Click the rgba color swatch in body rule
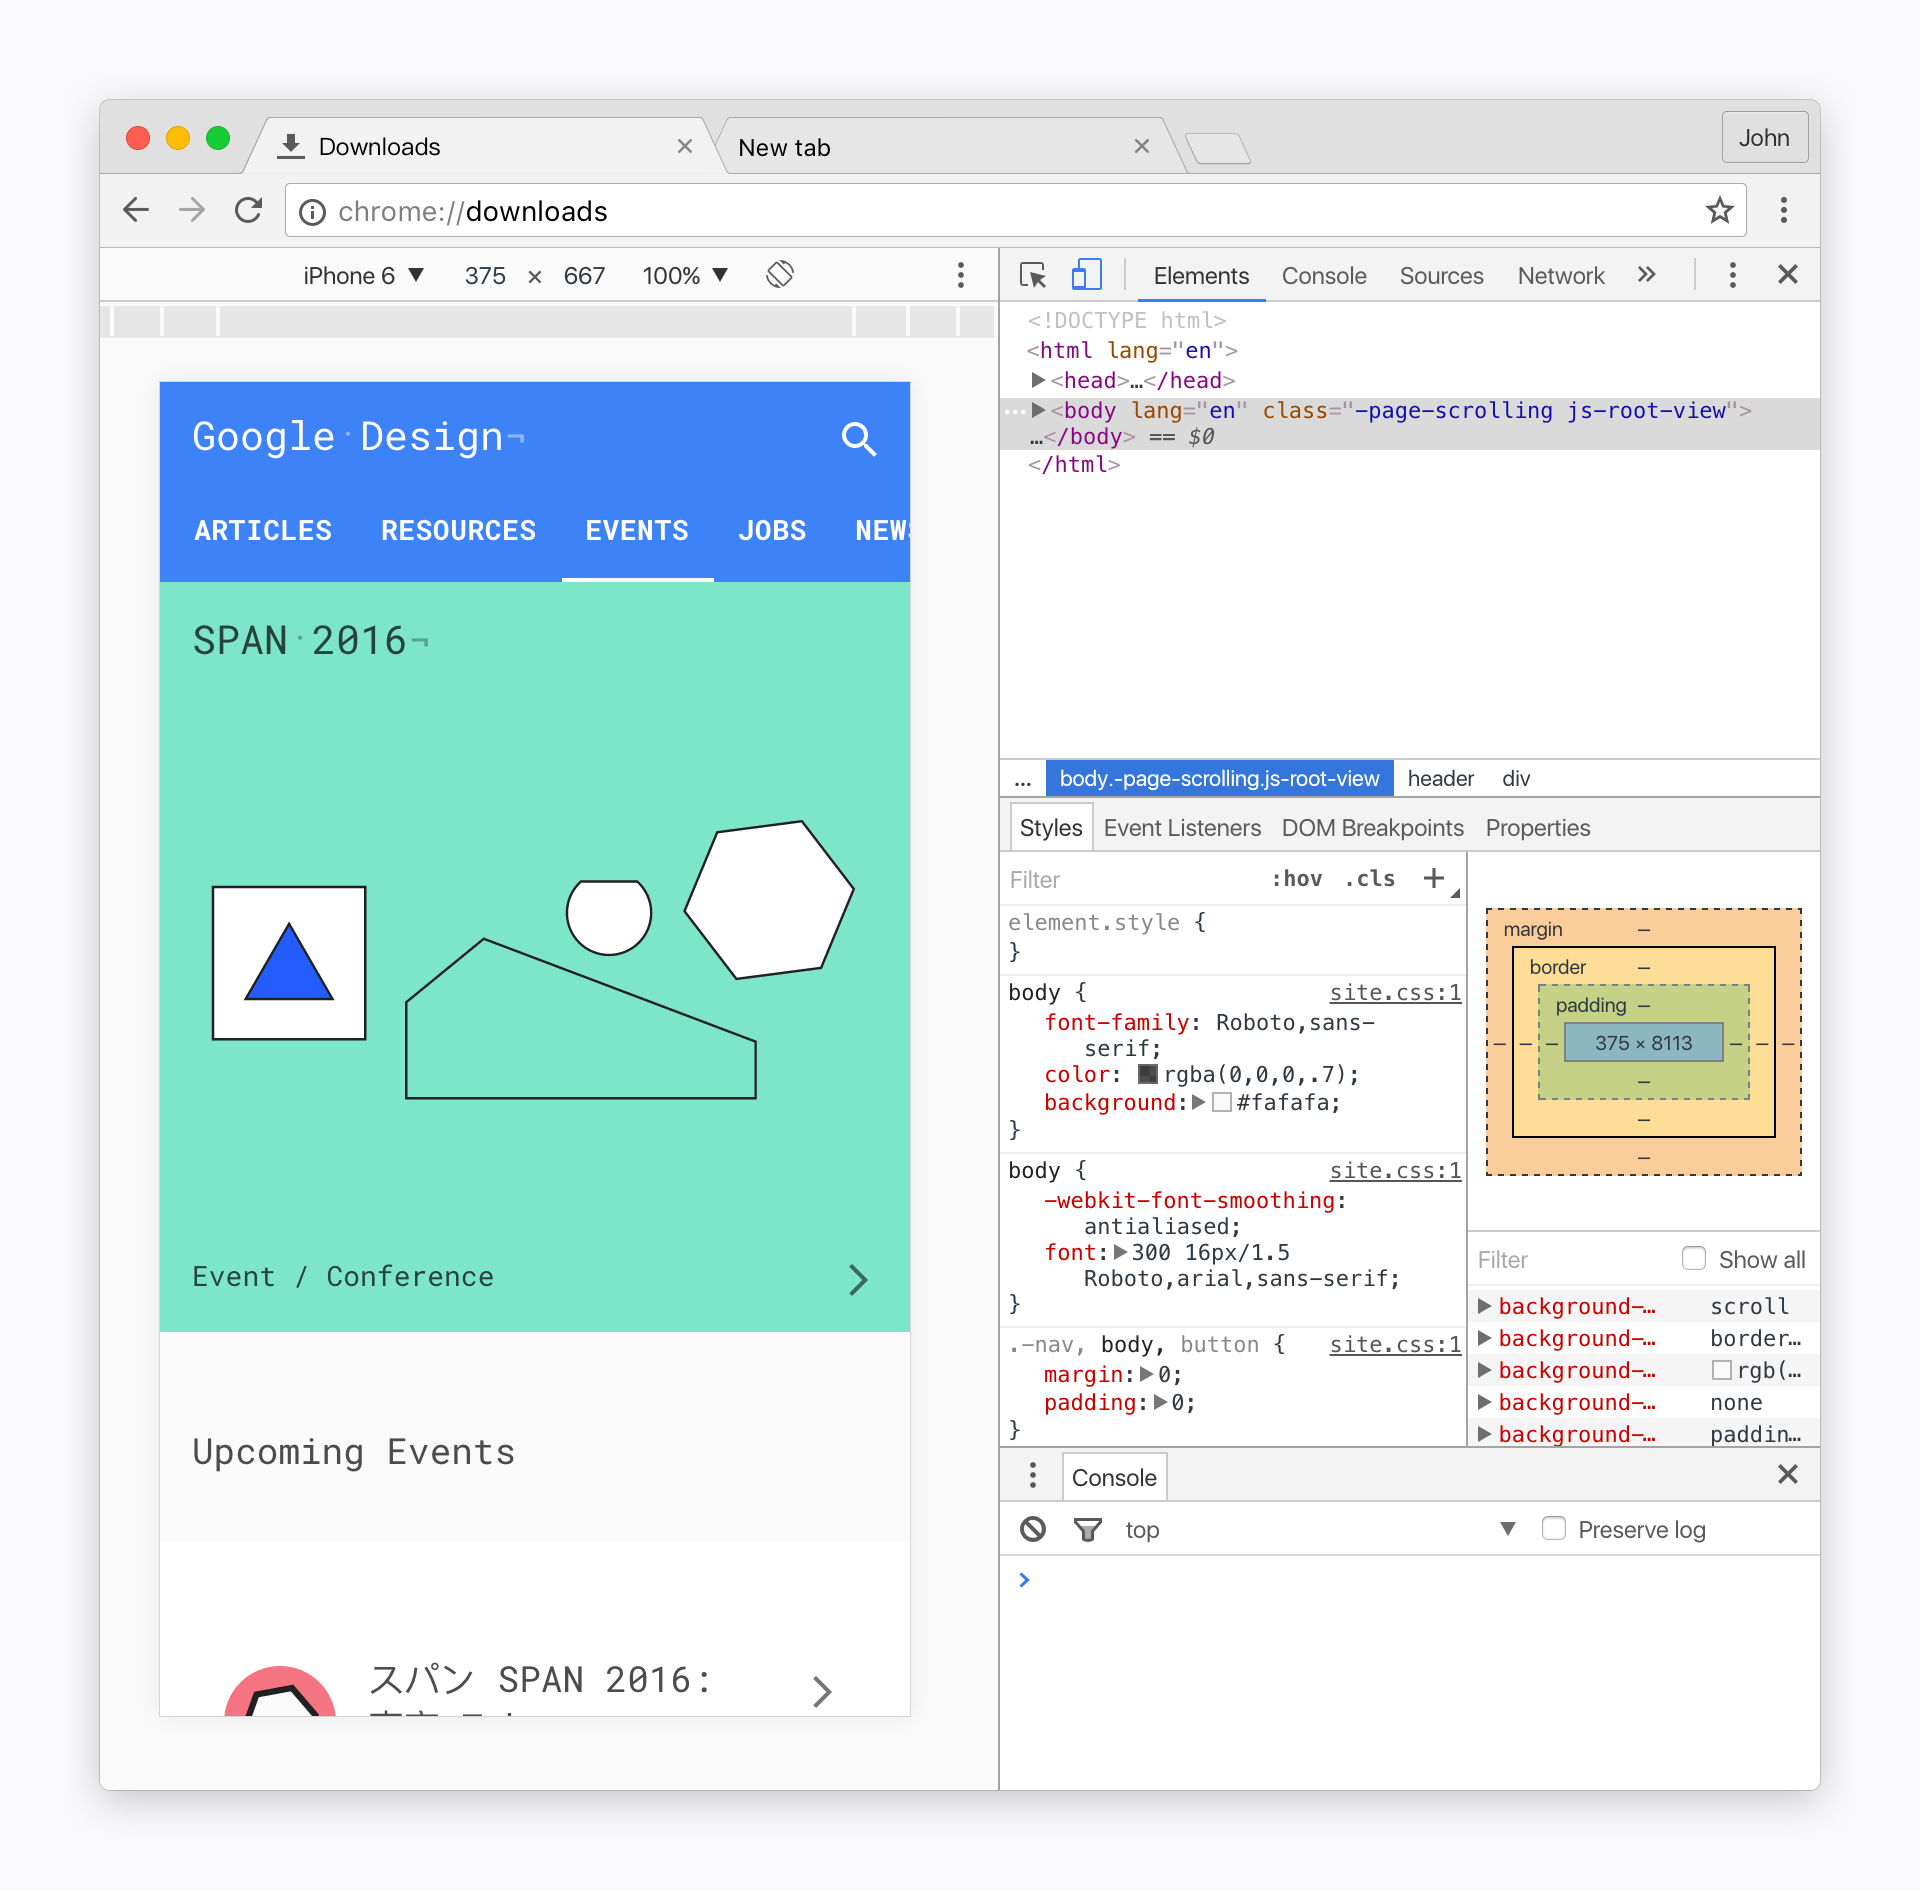 [1148, 1074]
